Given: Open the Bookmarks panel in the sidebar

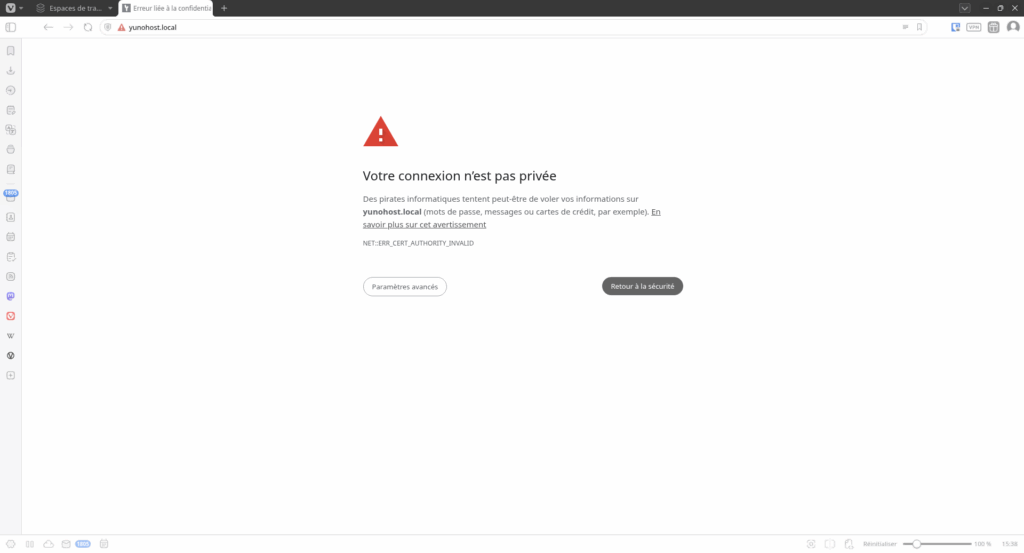Looking at the screenshot, I should 10,50.
